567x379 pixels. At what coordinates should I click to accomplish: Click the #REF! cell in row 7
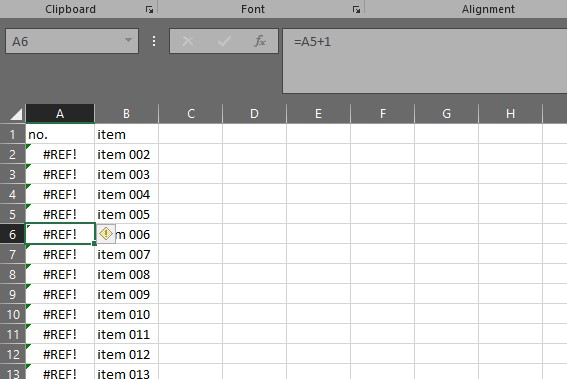pyautogui.click(x=60, y=254)
